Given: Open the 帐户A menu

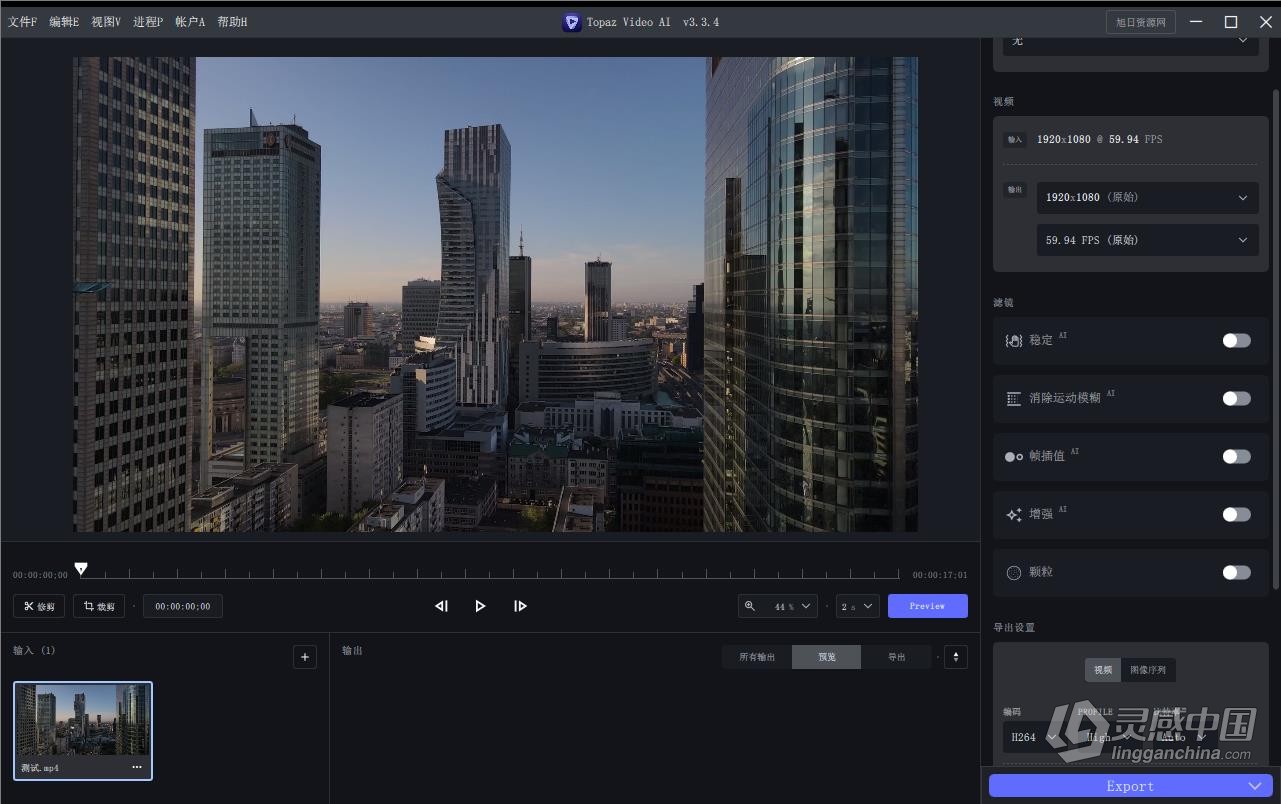Looking at the screenshot, I should click(x=190, y=22).
